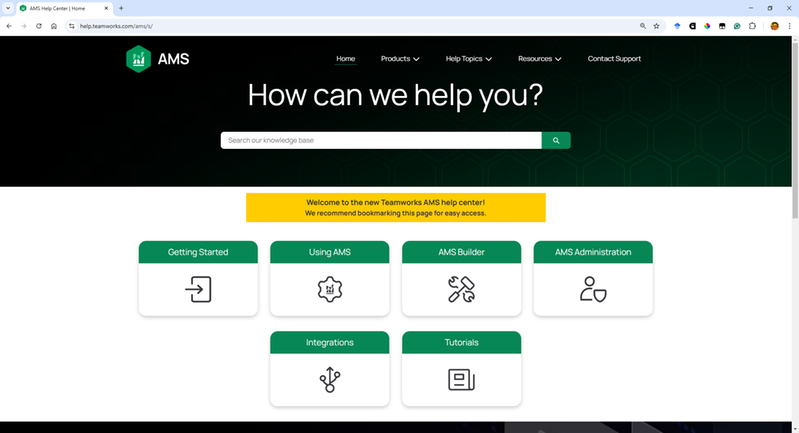Close the AMS Help Center tab

[x=106, y=8]
